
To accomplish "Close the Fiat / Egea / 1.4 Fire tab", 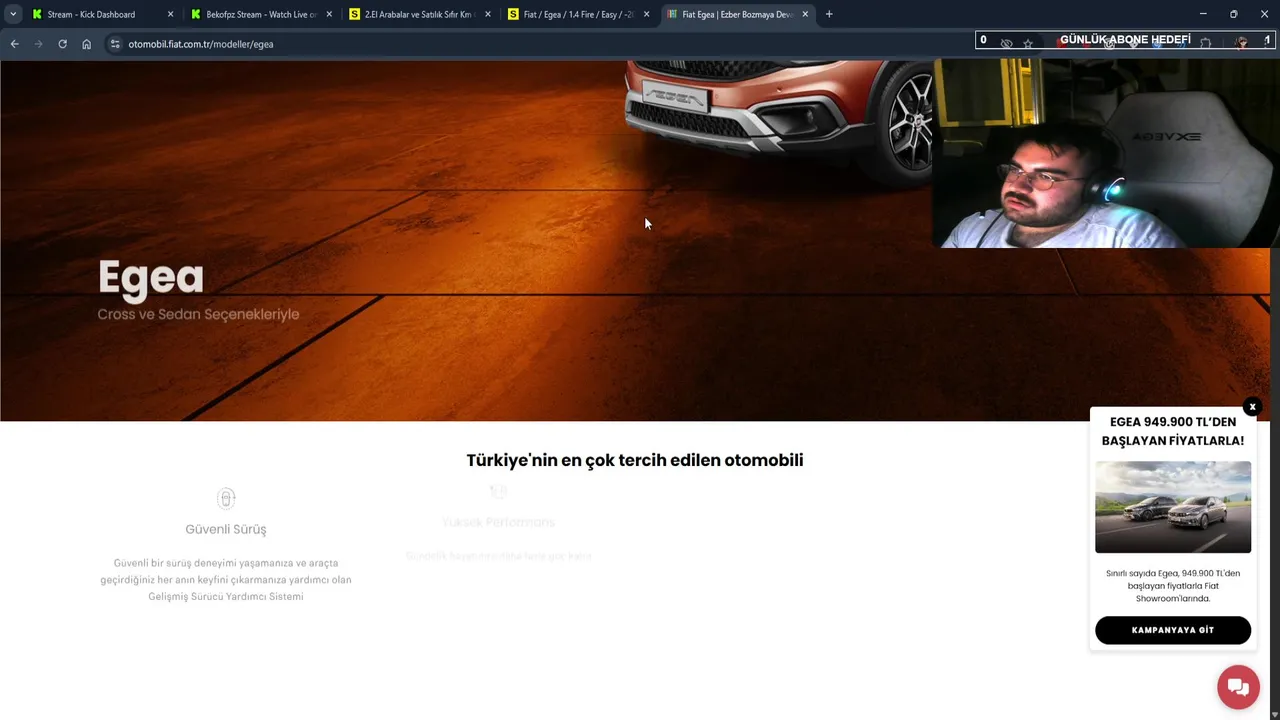I will (646, 14).
